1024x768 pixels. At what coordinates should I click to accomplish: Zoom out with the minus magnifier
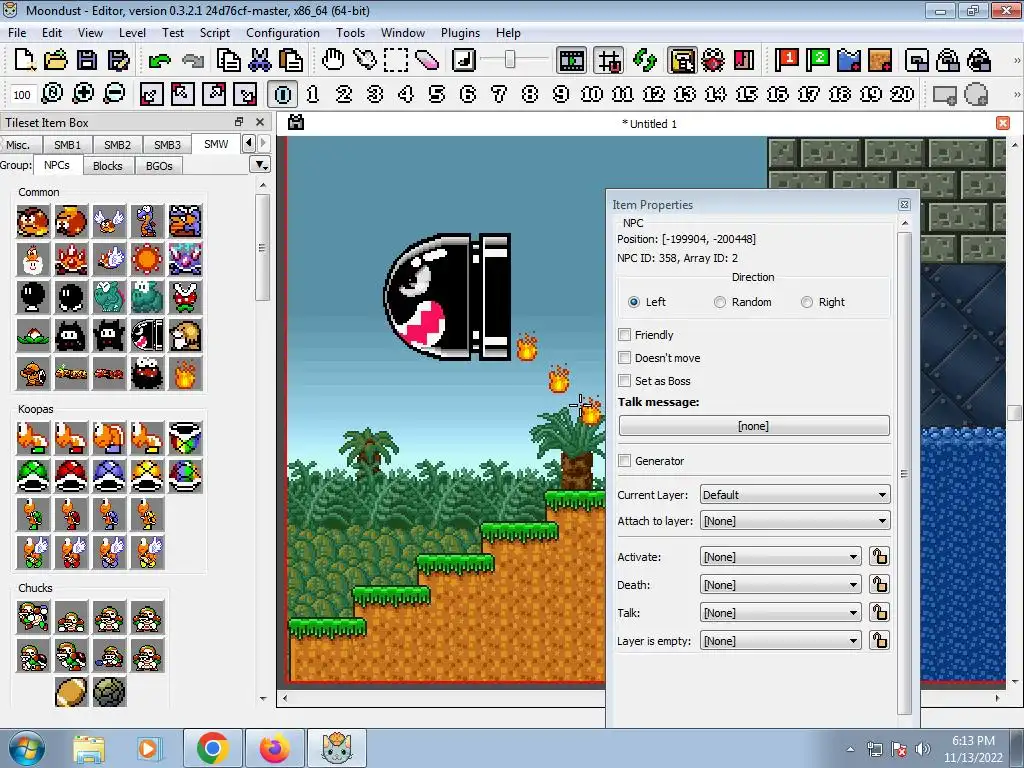click(x=114, y=94)
